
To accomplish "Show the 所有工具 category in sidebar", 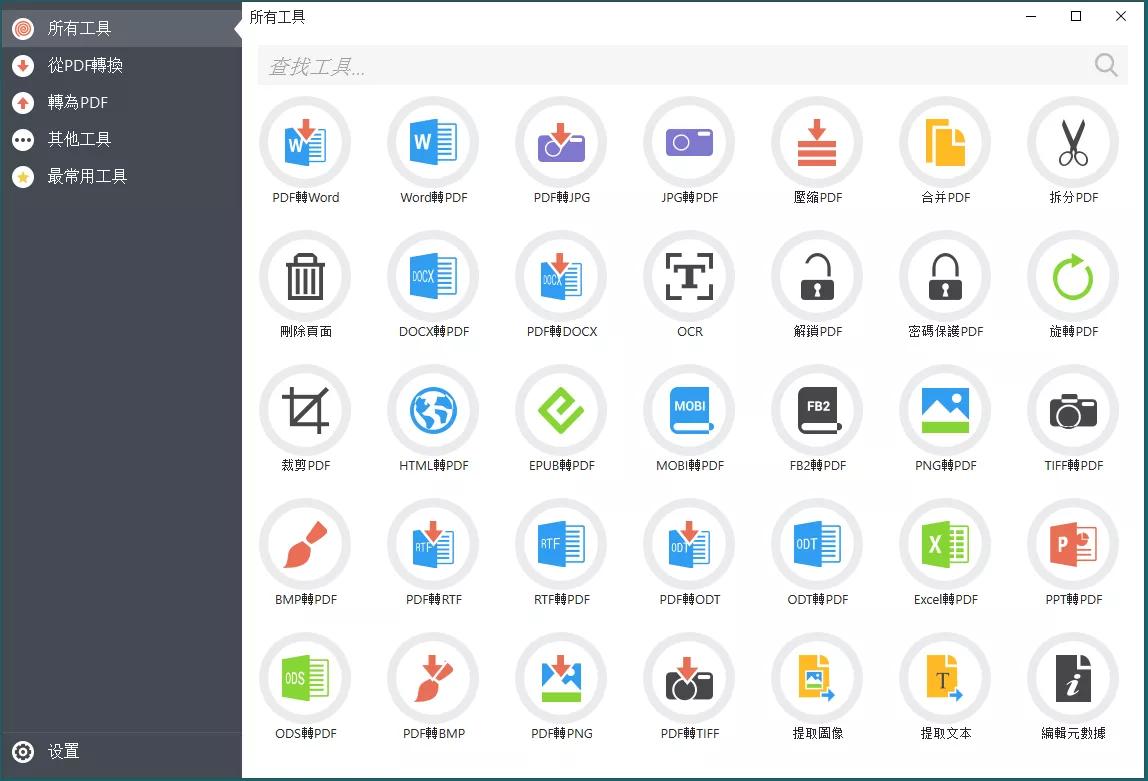I will pyautogui.click(x=121, y=29).
